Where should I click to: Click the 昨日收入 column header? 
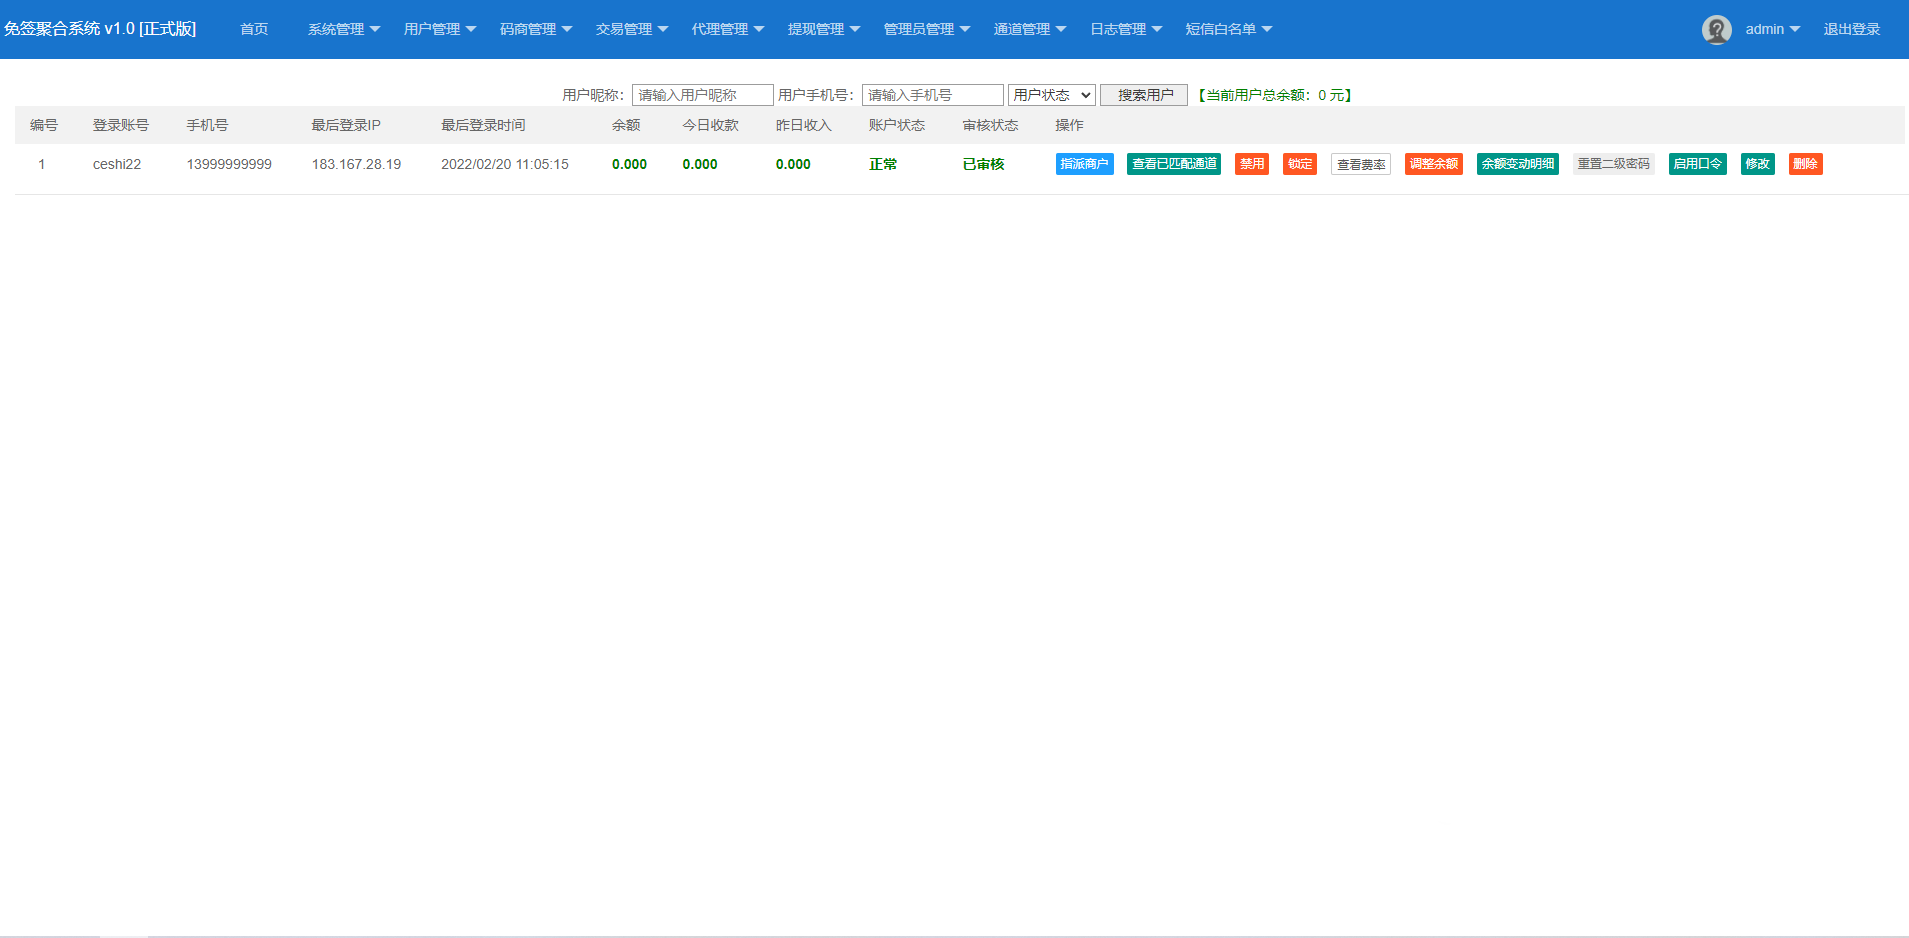click(804, 125)
